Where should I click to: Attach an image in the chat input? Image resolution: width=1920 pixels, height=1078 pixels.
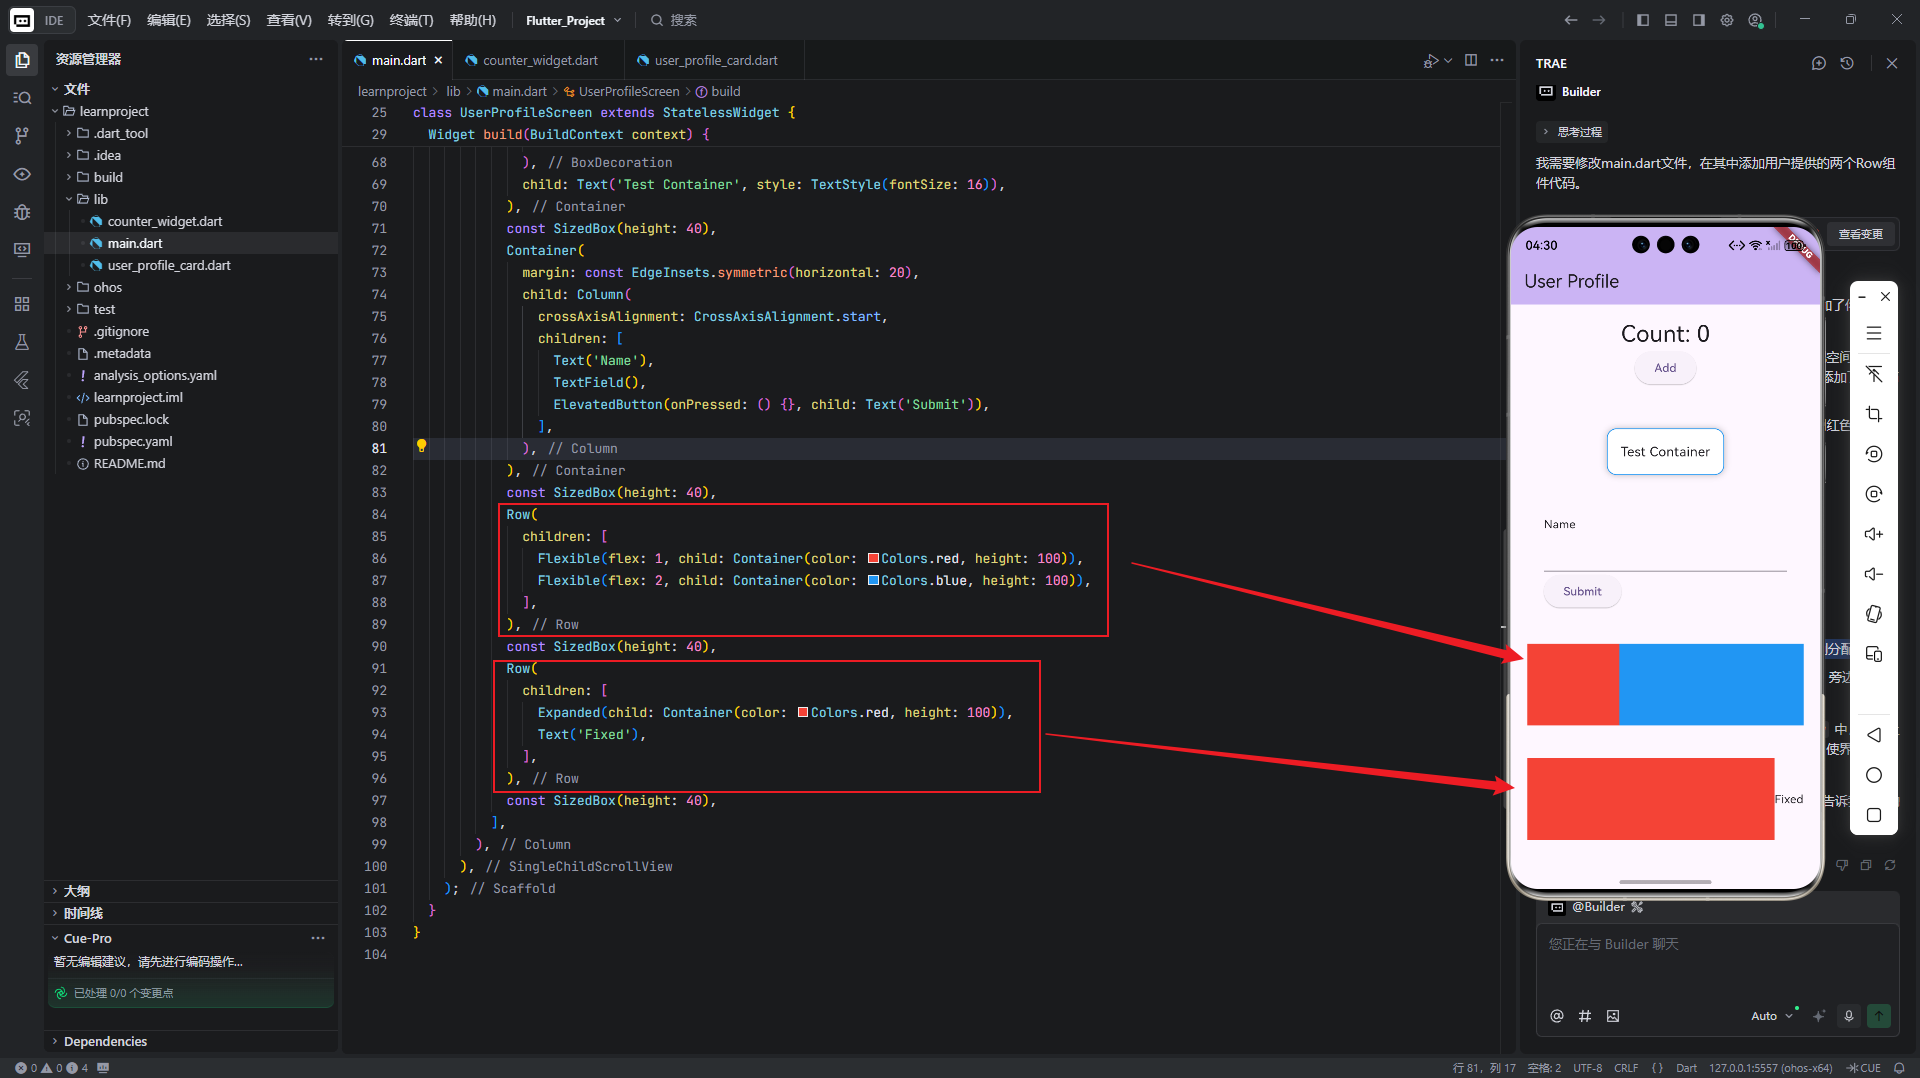click(x=1613, y=1016)
